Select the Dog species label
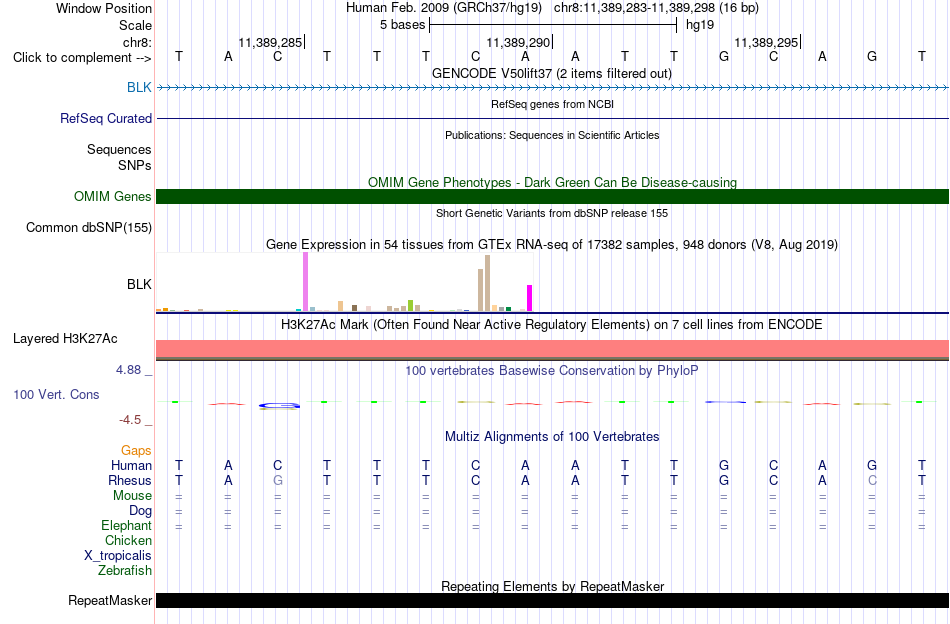Image resolution: width=950 pixels, height=624 pixels. (140, 511)
